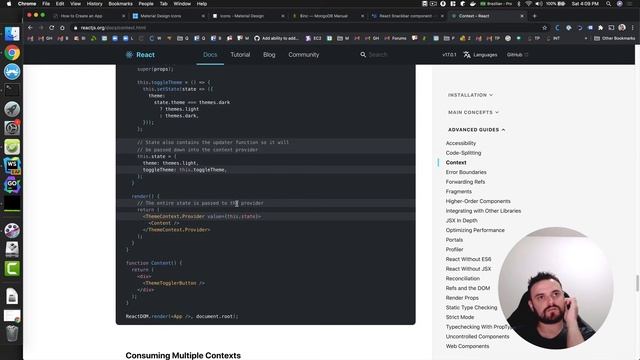Open the Accessibility guide
The width and height of the screenshot is (640, 360).
tap(461, 143)
